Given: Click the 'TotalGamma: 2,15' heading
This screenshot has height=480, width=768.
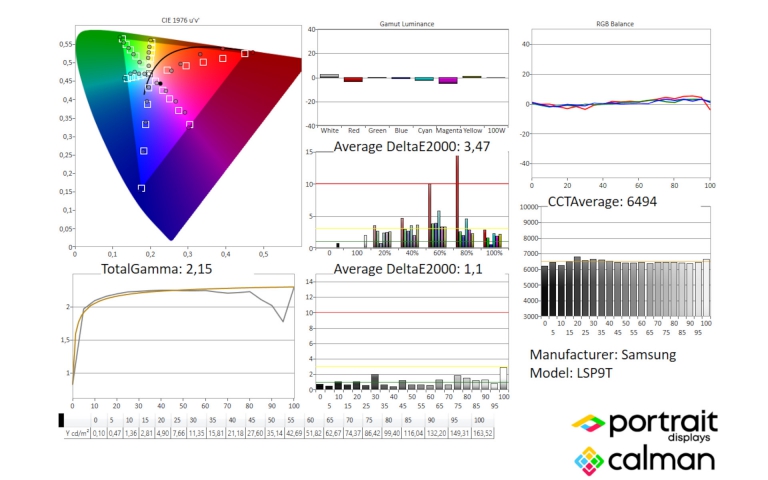Looking at the screenshot, I should tap(156, 269).
